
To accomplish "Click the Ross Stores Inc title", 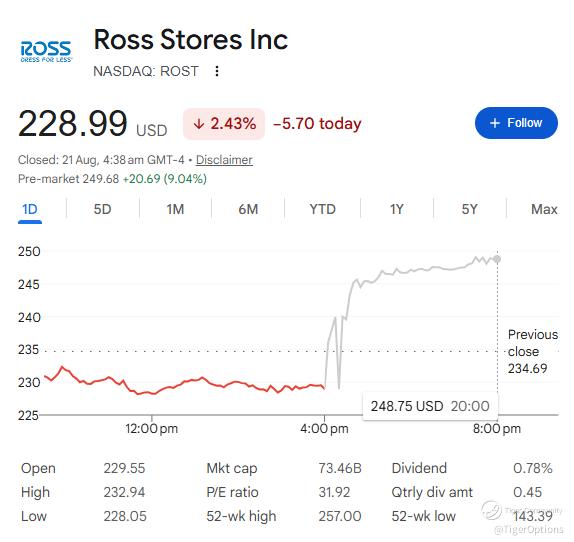I will tap(191, 40).
